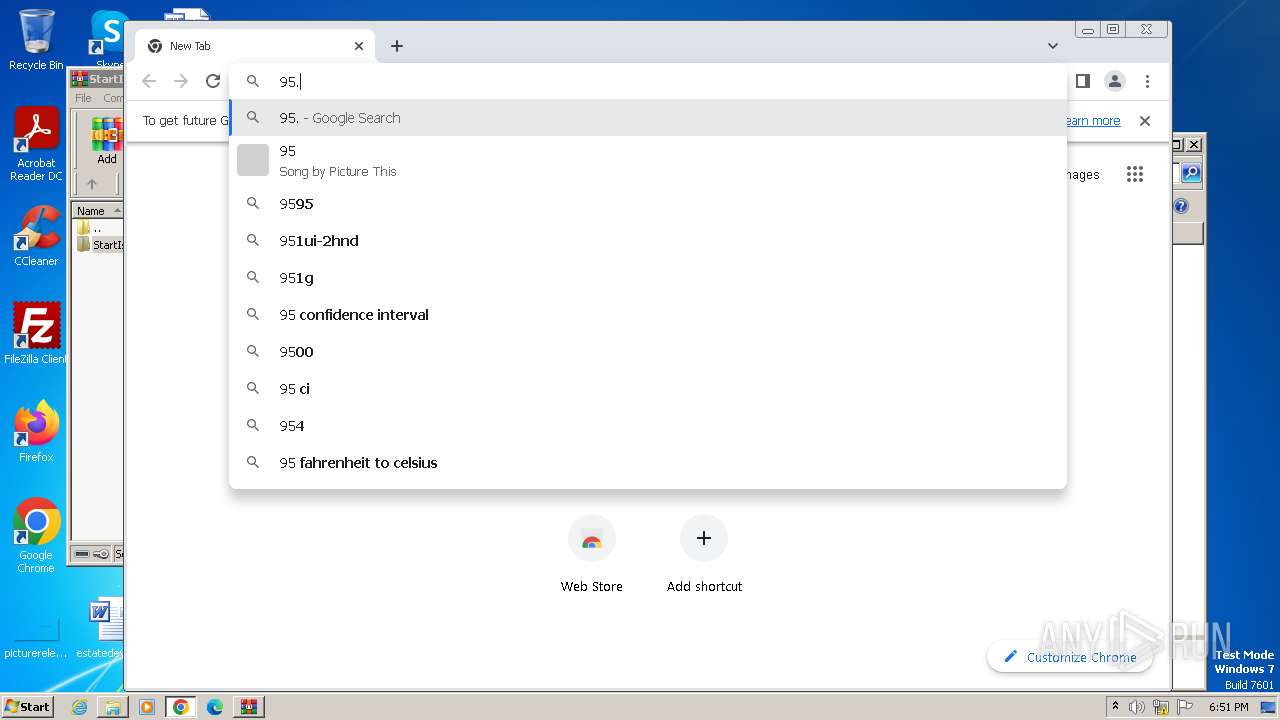Choose '95 fahrenheit to celsius' suggestion
This screenshot has width=1280, height=720.
click(648, 463)
